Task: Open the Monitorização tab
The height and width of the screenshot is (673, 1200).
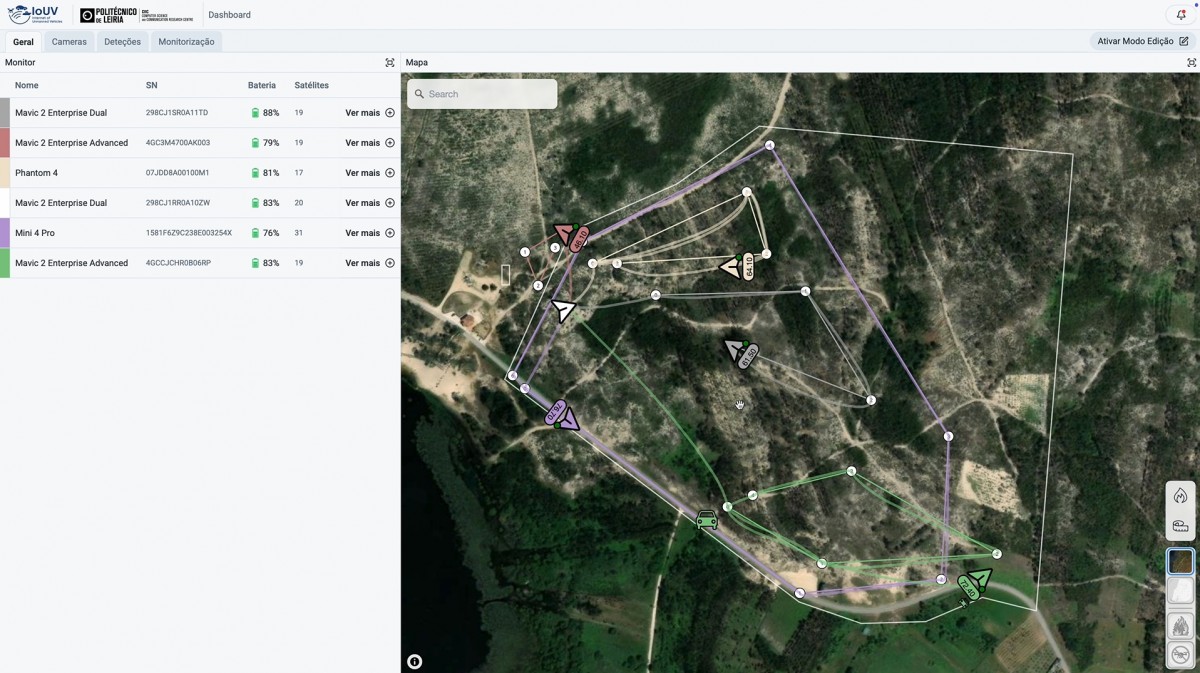Action: (186, 41)
